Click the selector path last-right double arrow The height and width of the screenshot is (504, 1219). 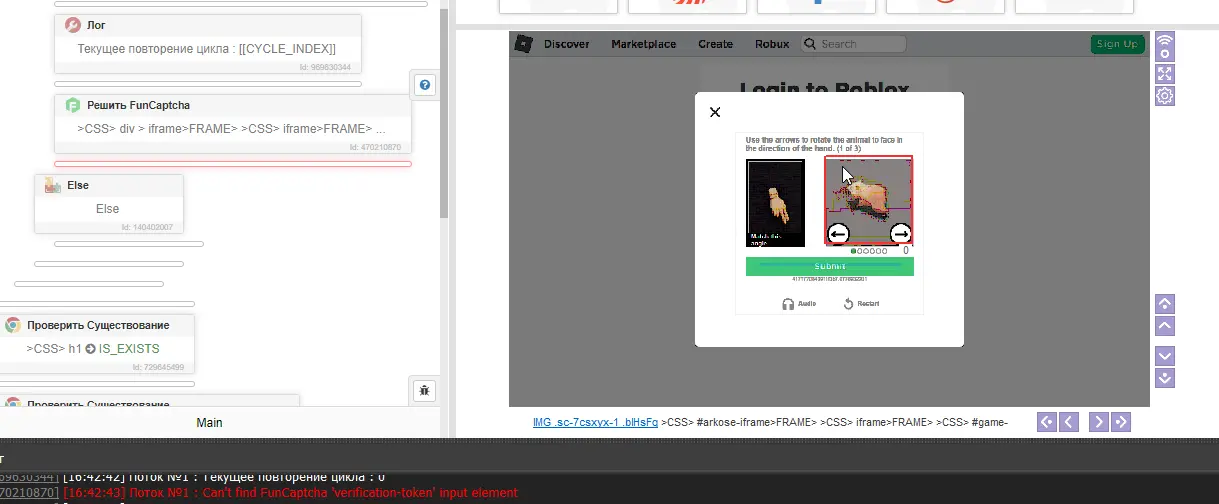(1120, 422)
